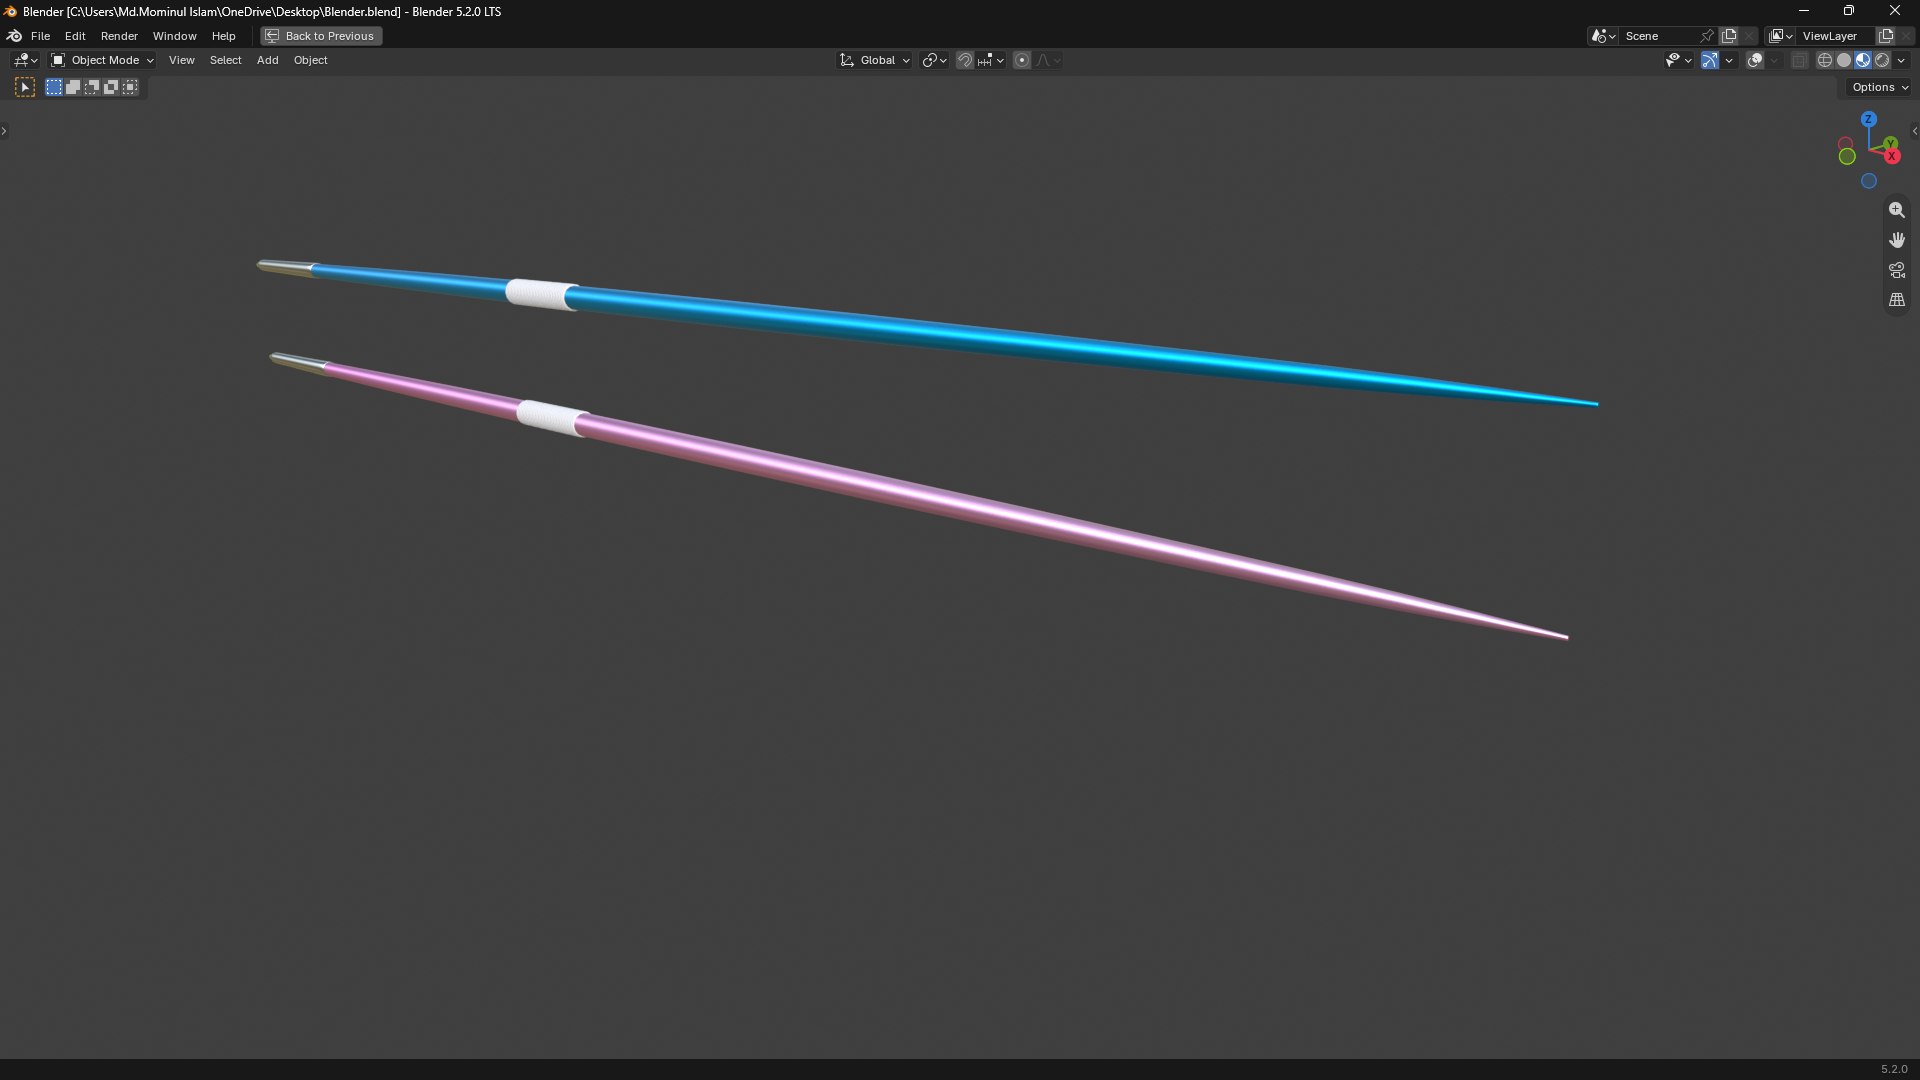This screenshot has width=1920, height=1080.
Task: Toggle snapping magnet icon
Action: (x=964, y=60)
